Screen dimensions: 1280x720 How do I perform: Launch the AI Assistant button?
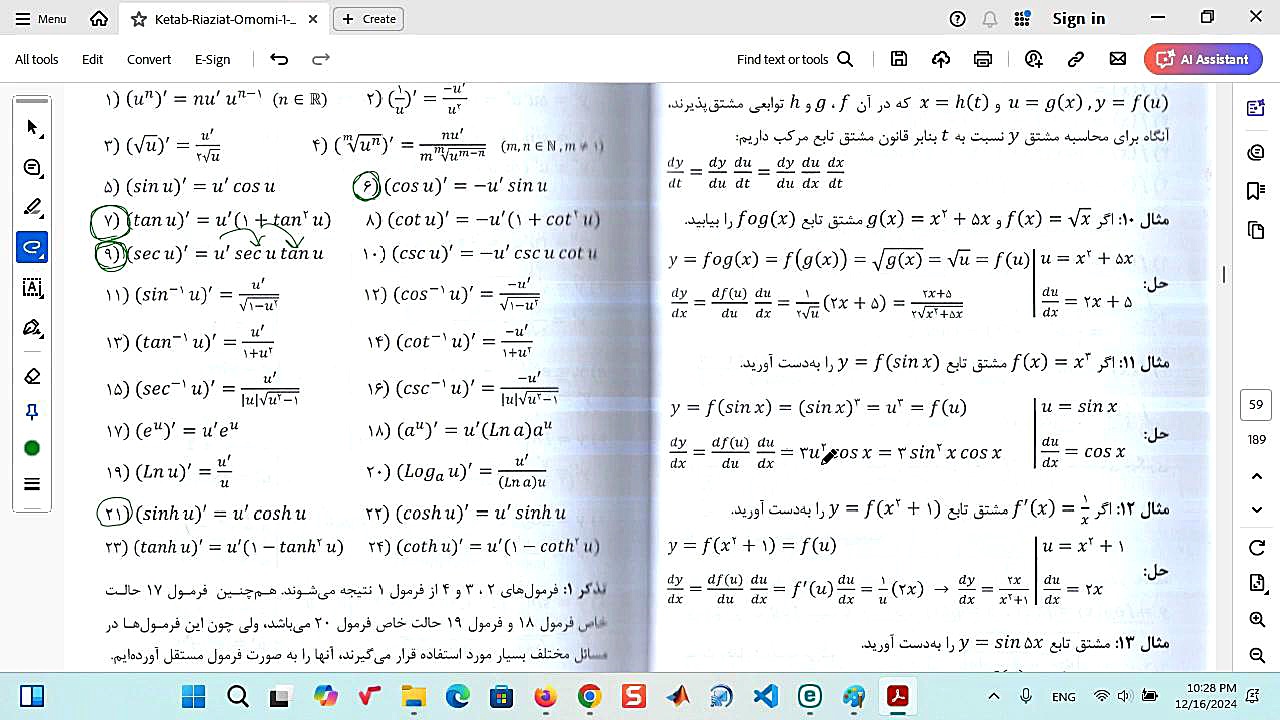point(1203,59)
